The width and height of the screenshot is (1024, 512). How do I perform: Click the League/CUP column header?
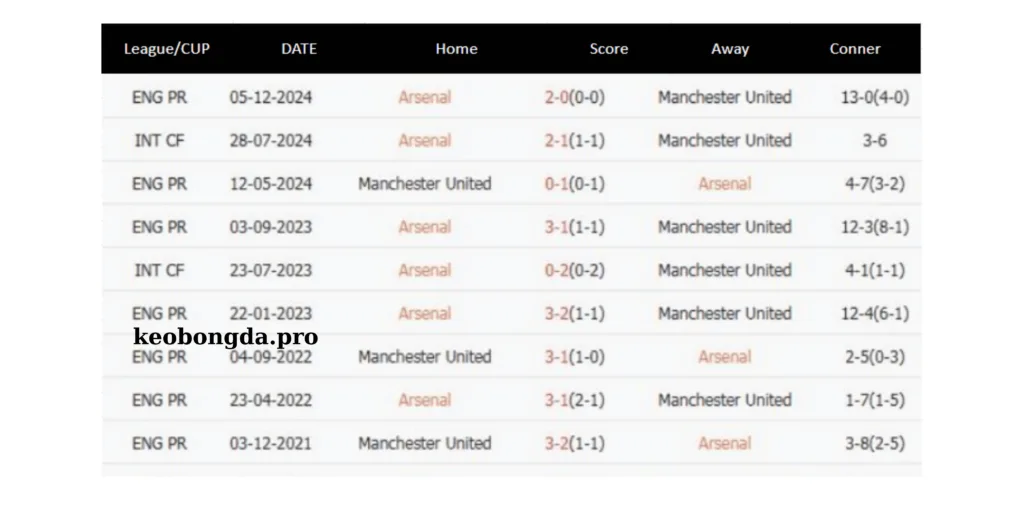pos(167,49)
